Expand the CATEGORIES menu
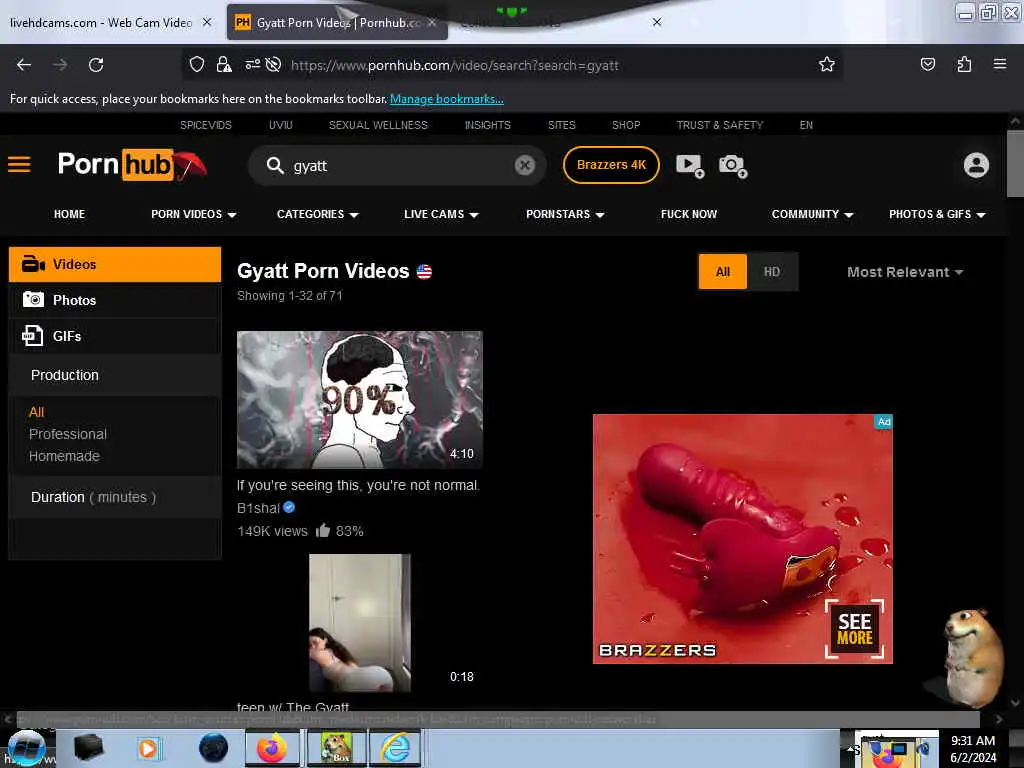 (x=317, y=214)
